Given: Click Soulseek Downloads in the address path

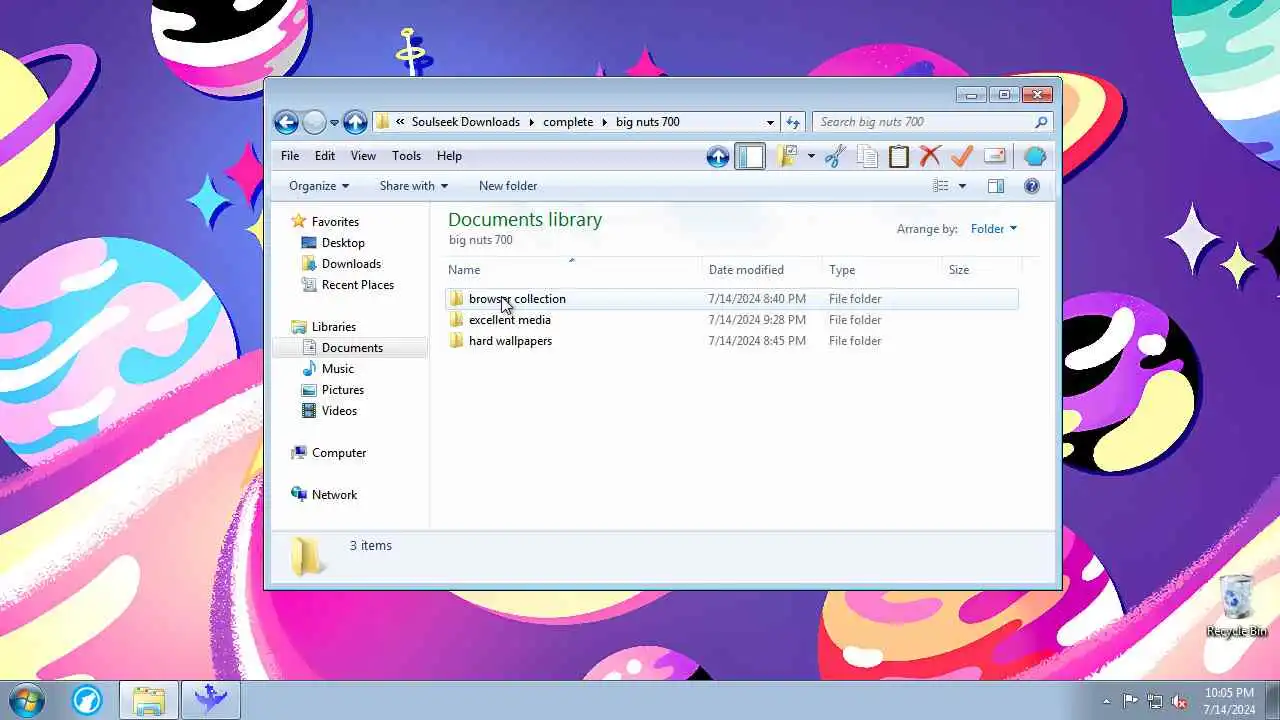Looking at the screenshot, I should [x=466, y=122].
